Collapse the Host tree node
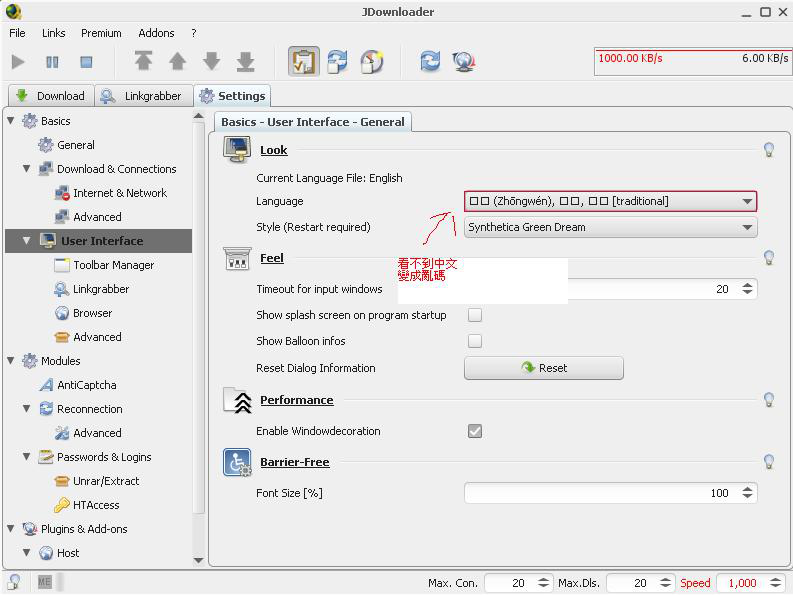This screenshot has height=596, width=793. pos(26,552)
